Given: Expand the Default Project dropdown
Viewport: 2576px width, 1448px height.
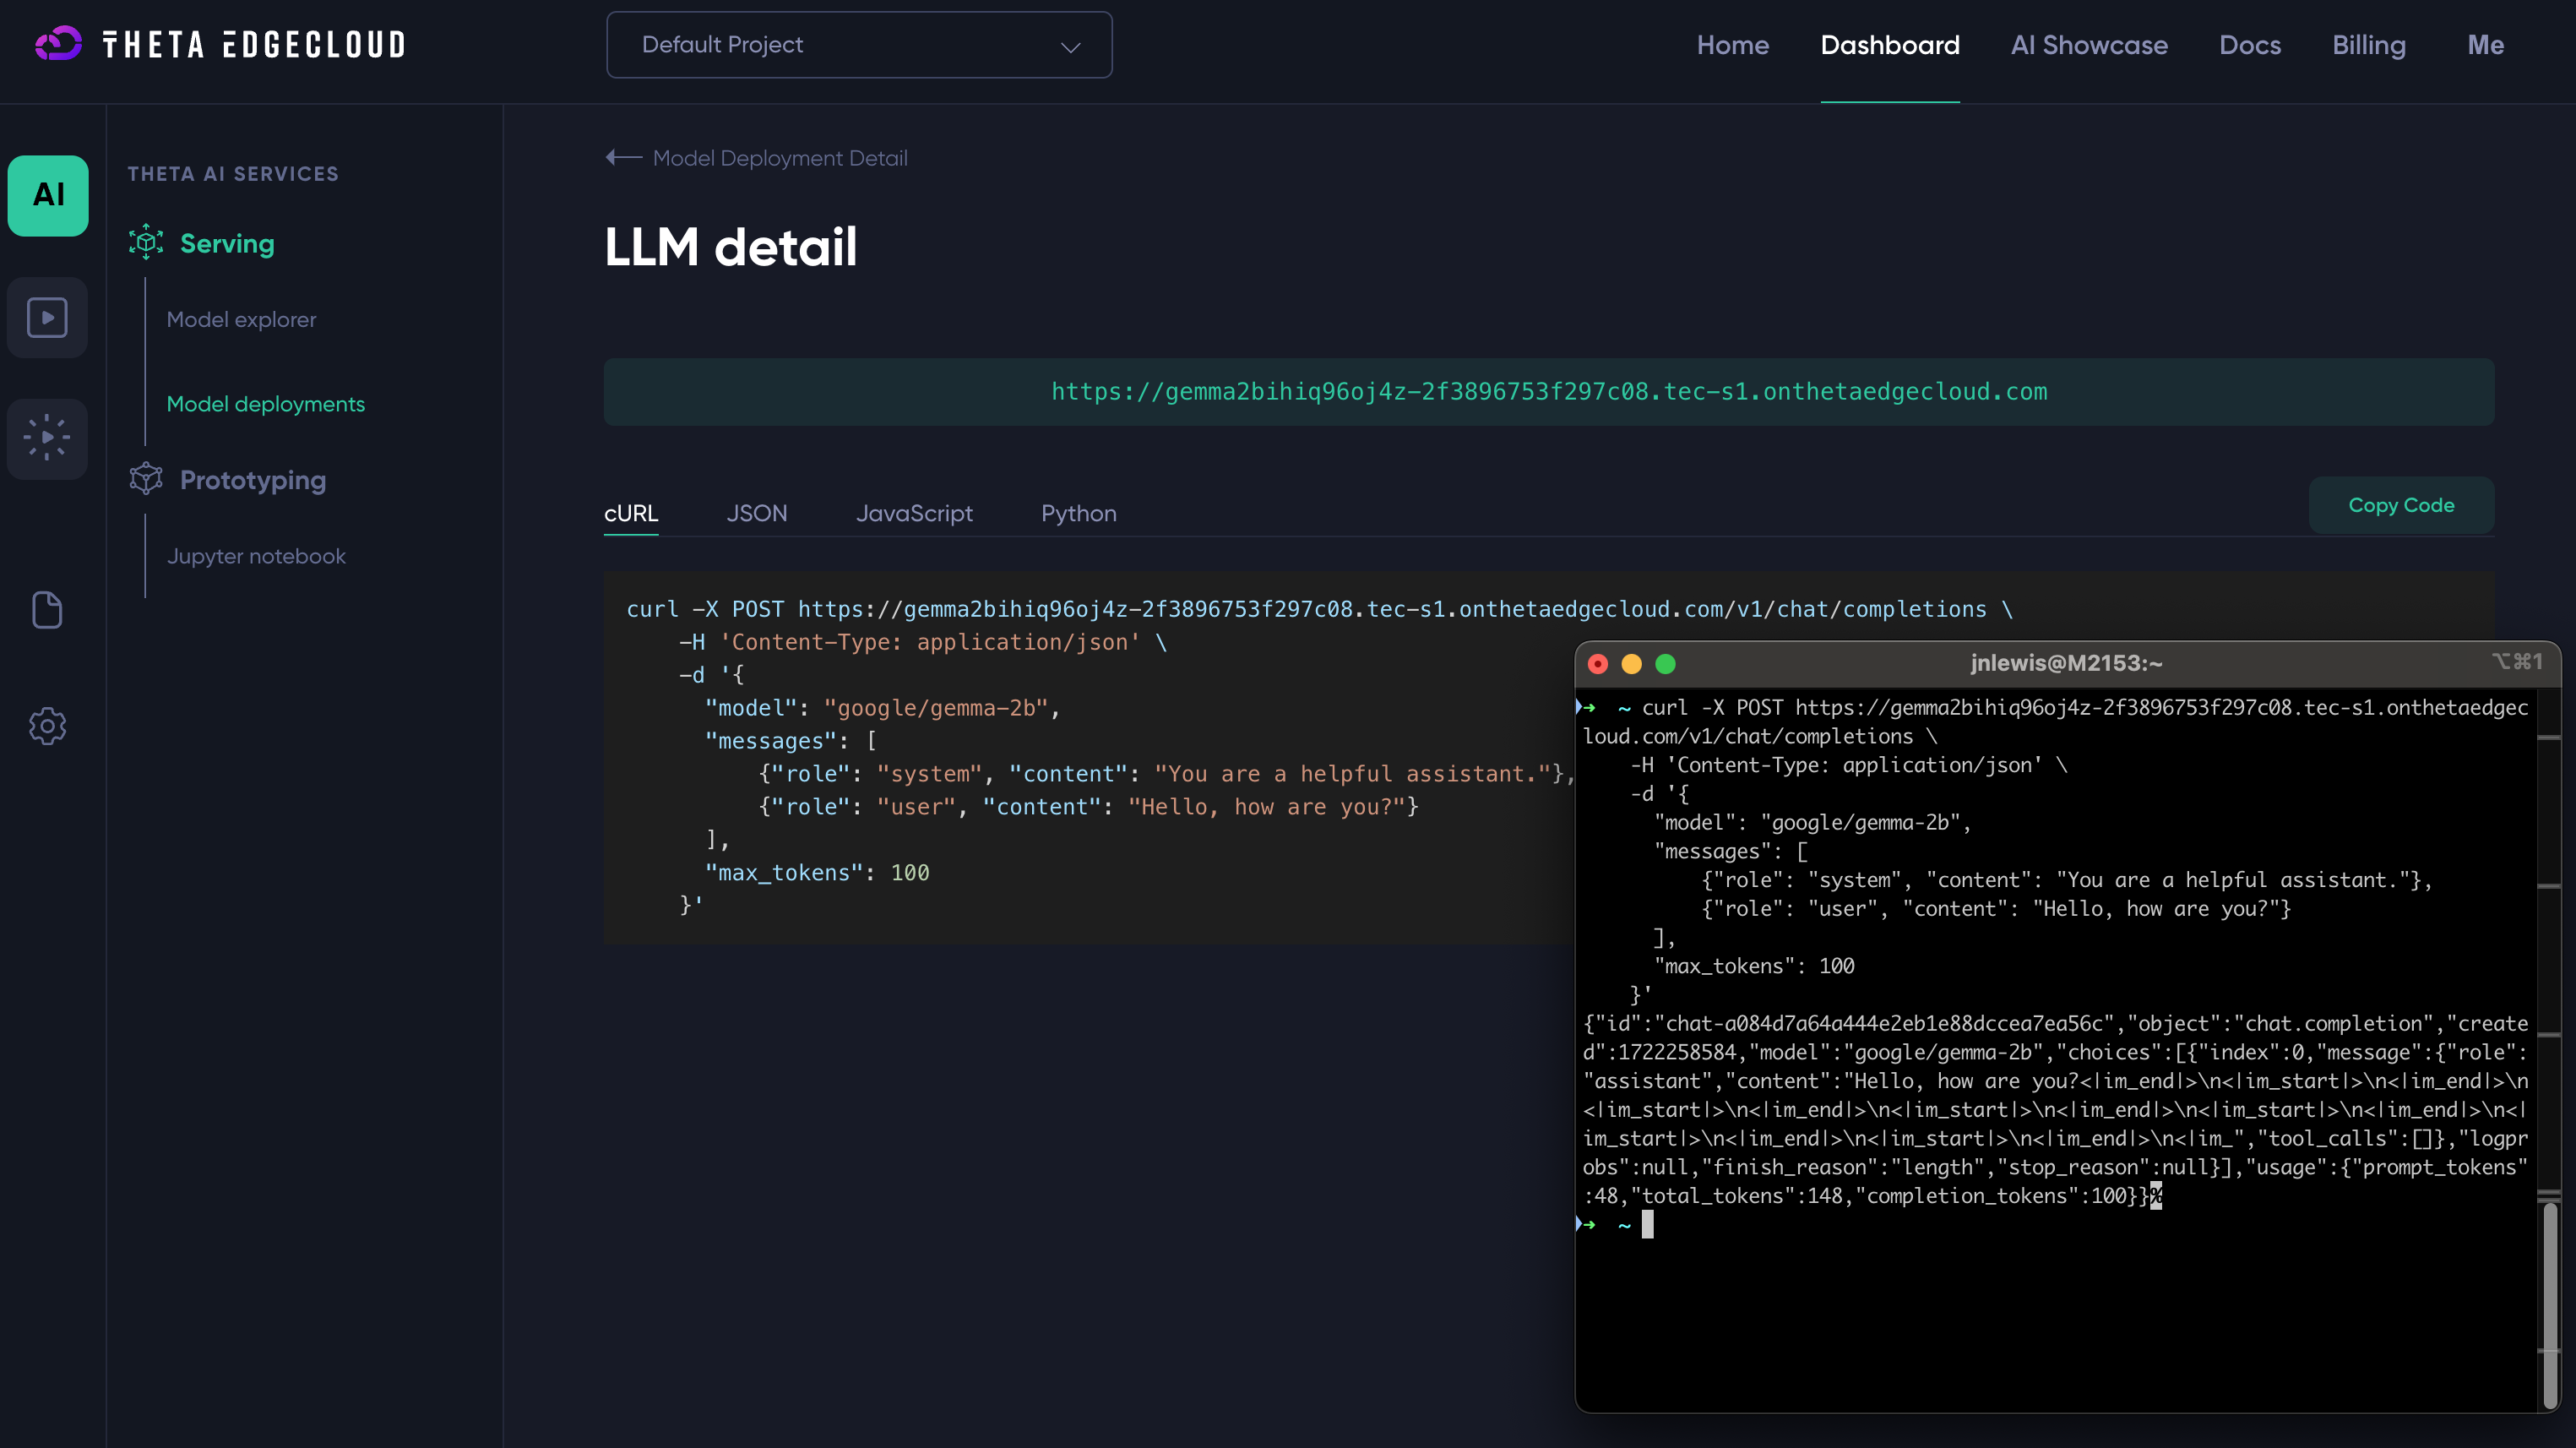Looking at the screenshot, I should coord(859,45).
